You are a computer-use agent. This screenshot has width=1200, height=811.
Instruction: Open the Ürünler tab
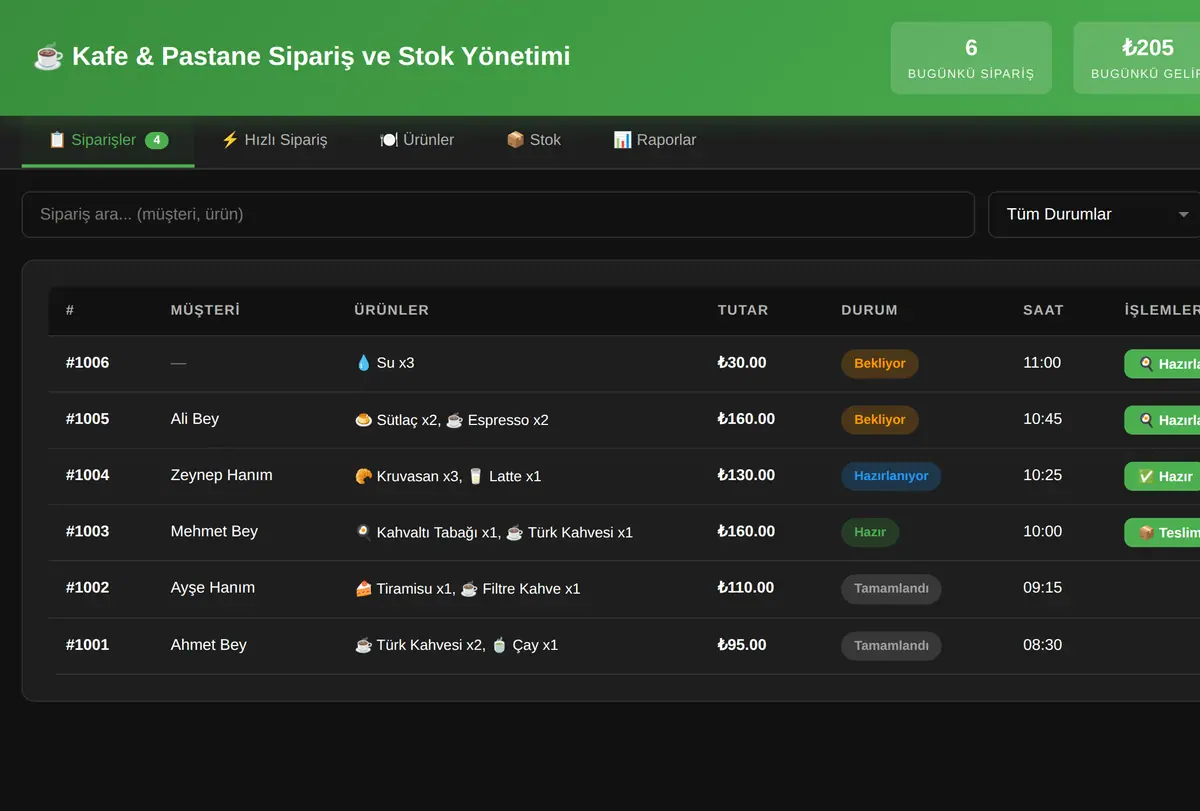[417, 140]
